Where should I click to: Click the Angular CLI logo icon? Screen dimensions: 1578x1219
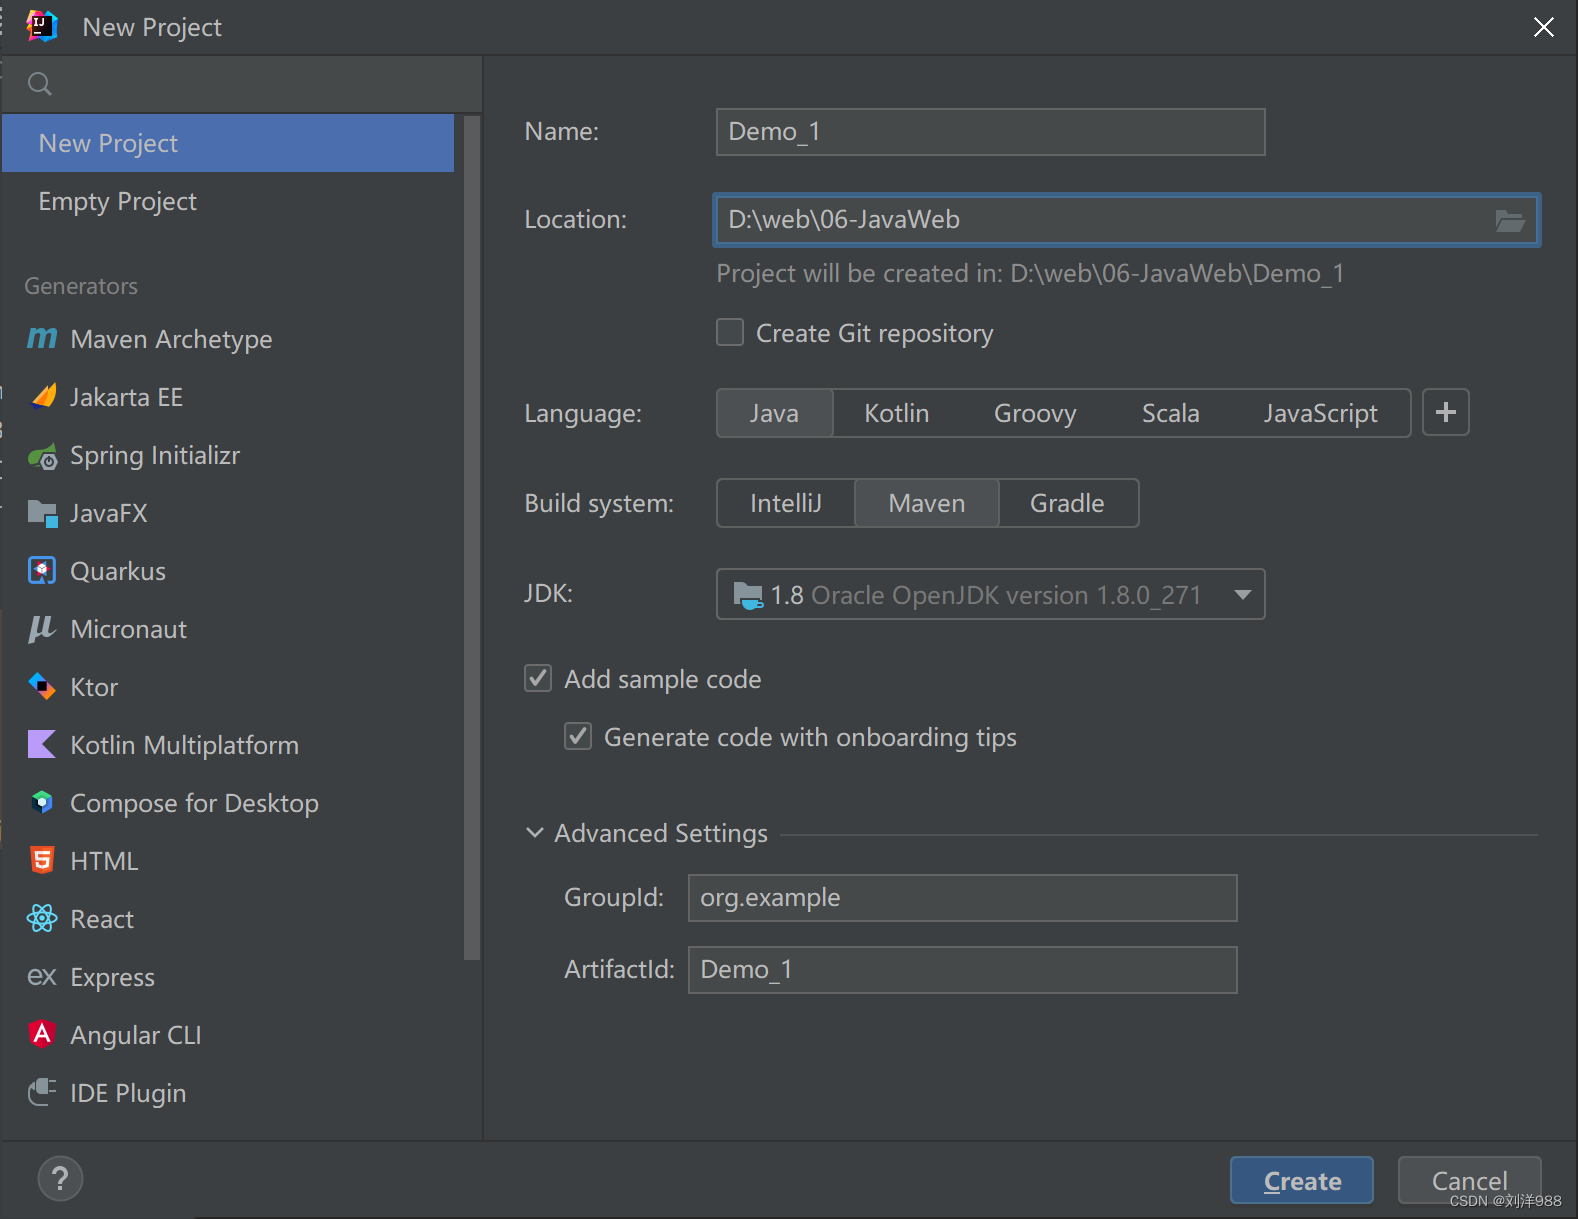[42, 1034]
